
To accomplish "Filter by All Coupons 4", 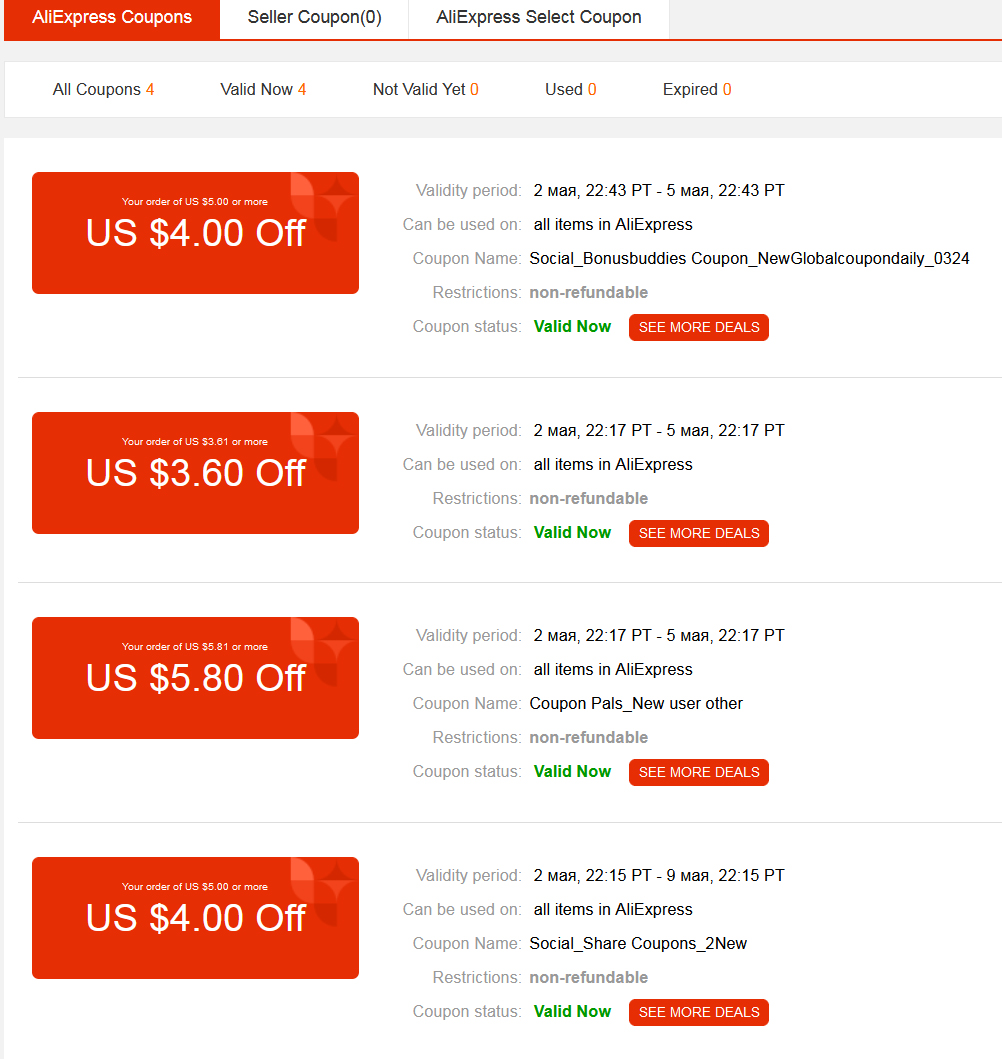I will coord(103,90).
